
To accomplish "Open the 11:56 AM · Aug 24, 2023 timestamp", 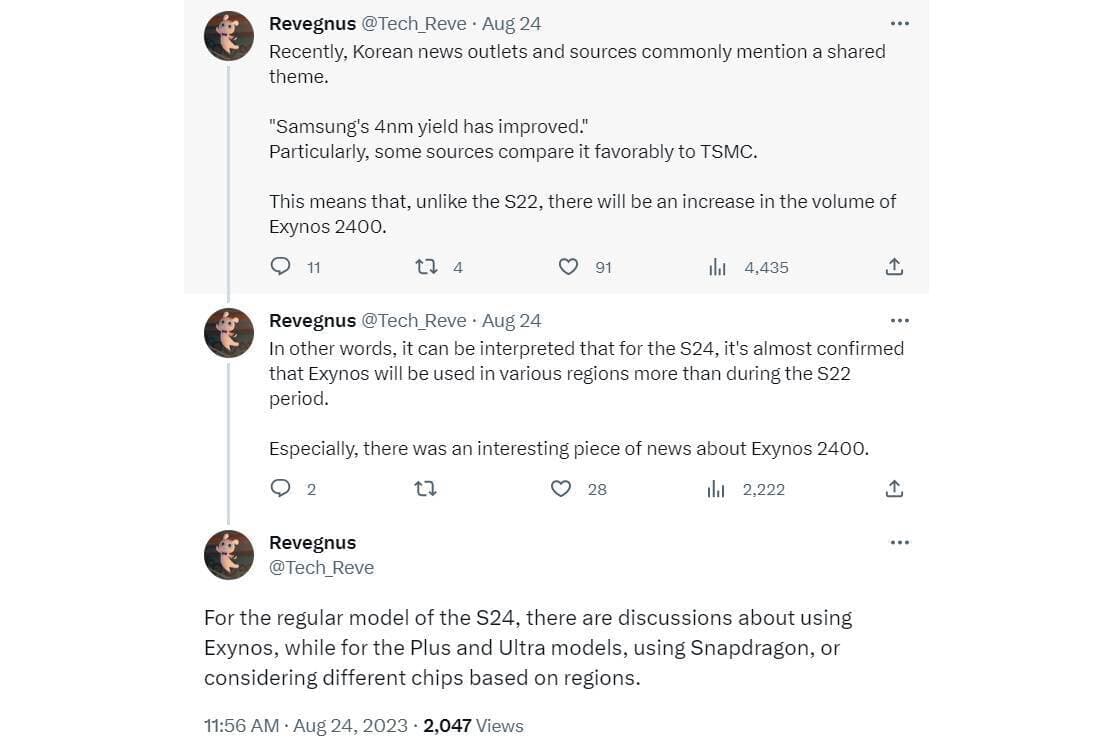I will 305,725.
